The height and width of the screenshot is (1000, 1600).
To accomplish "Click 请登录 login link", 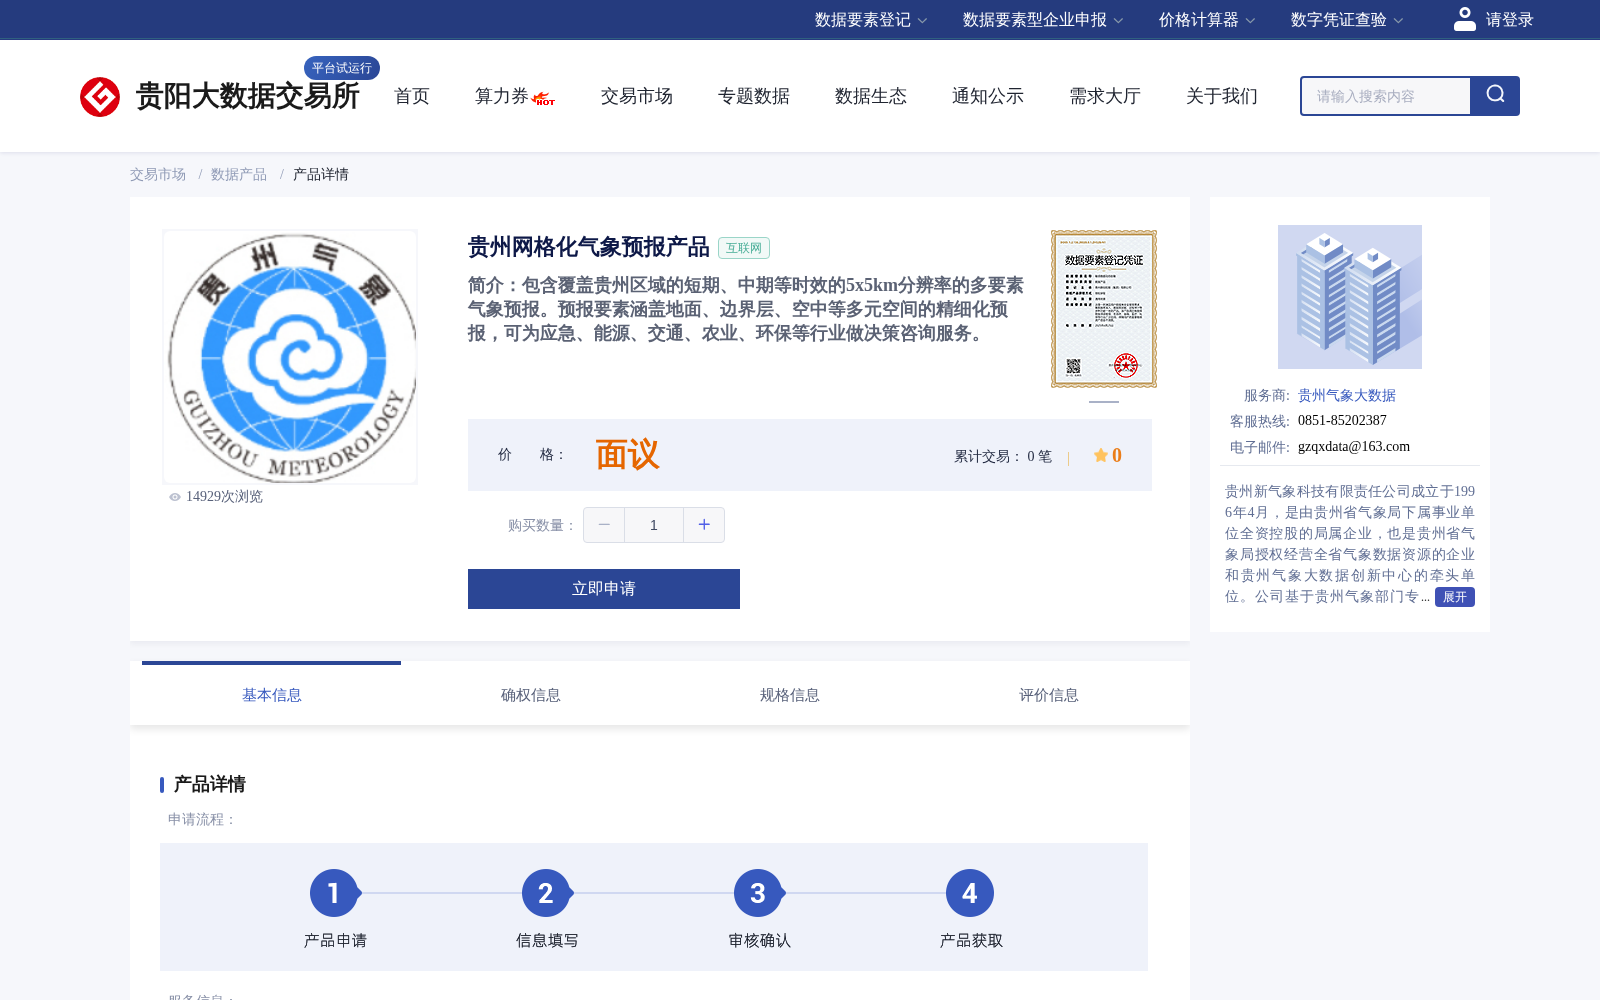I will [1509, 20].
